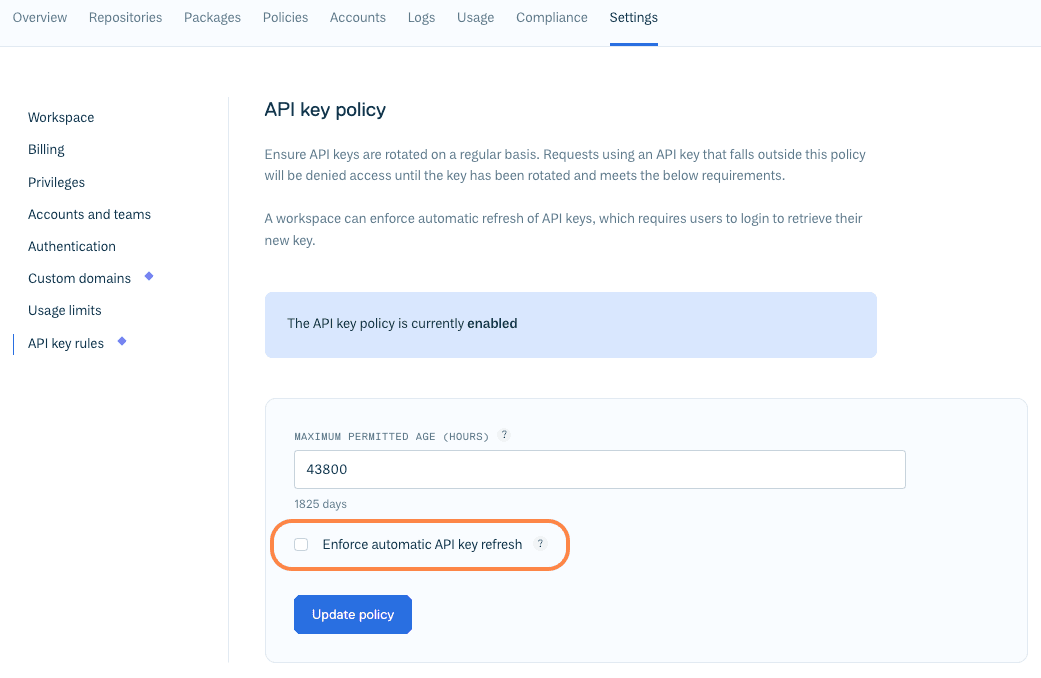This screenshot has height=678, width=1041.
Task: Open help tooltip for Maximum Permitted Age
Action: (504, 435)
